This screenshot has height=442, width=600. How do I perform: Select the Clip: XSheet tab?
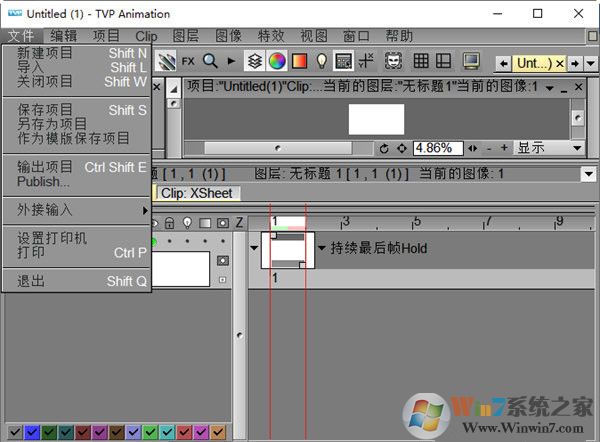pyautogui.click(x=197, y=193)
